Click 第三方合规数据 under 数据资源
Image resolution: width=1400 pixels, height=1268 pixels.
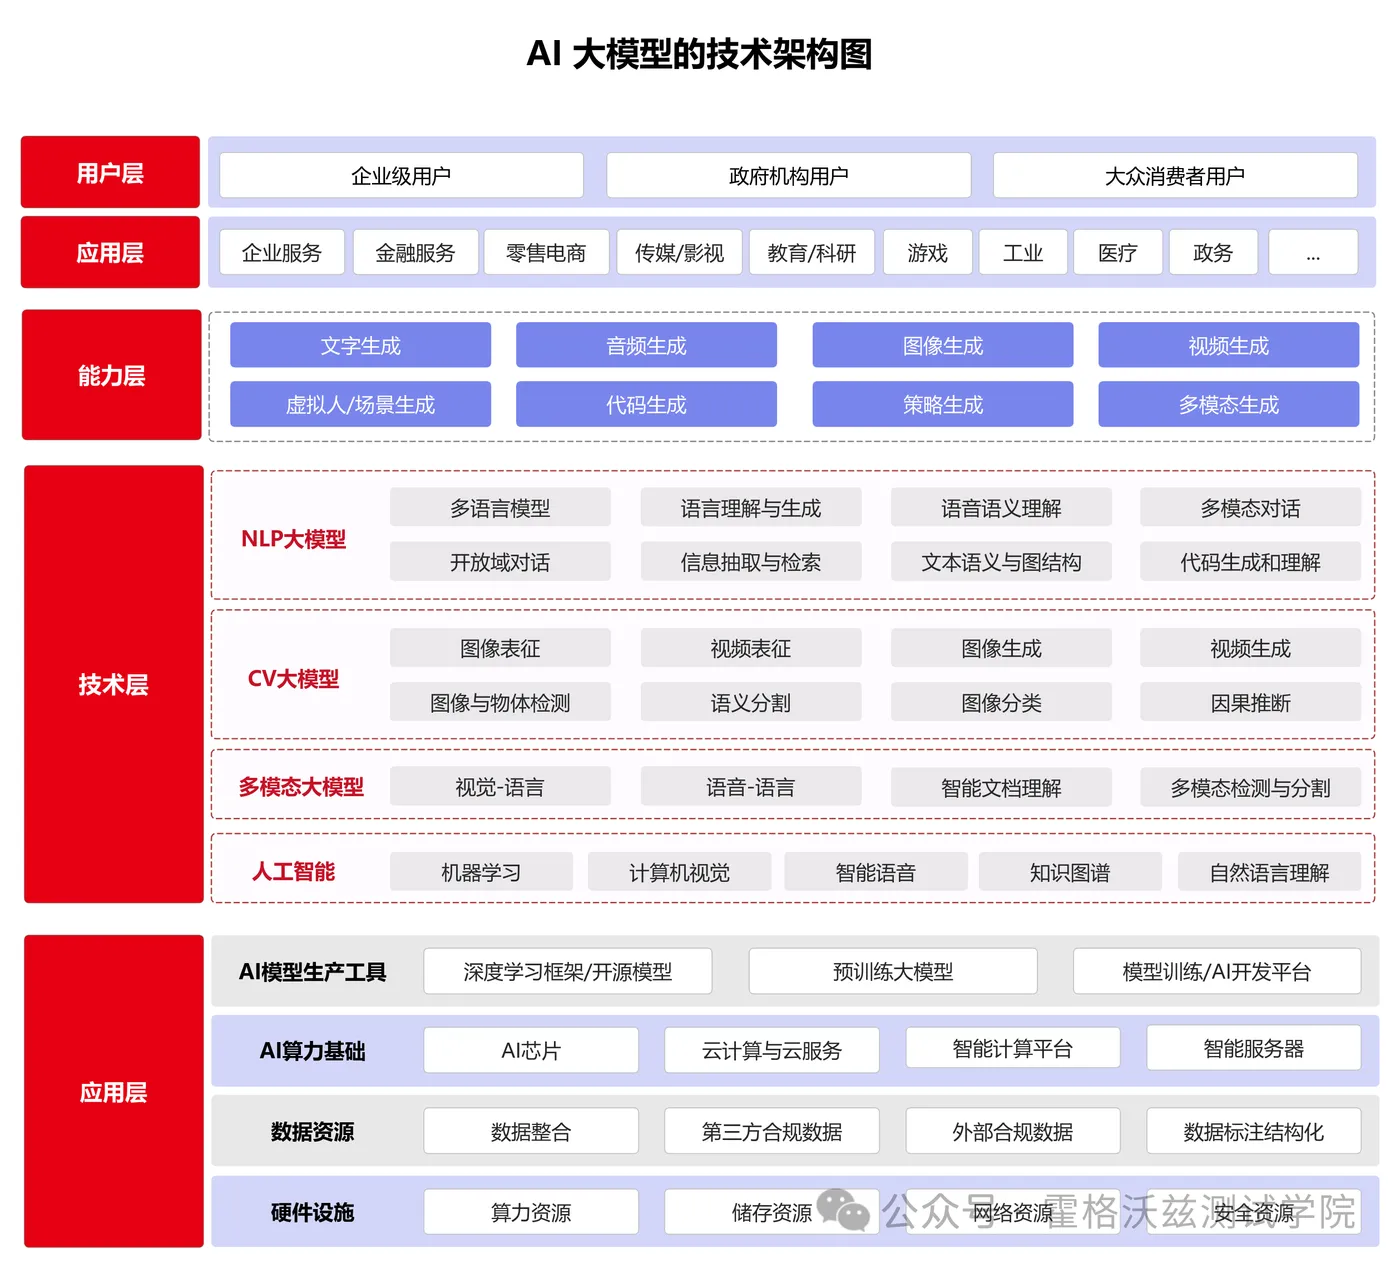pos(771,1131)
